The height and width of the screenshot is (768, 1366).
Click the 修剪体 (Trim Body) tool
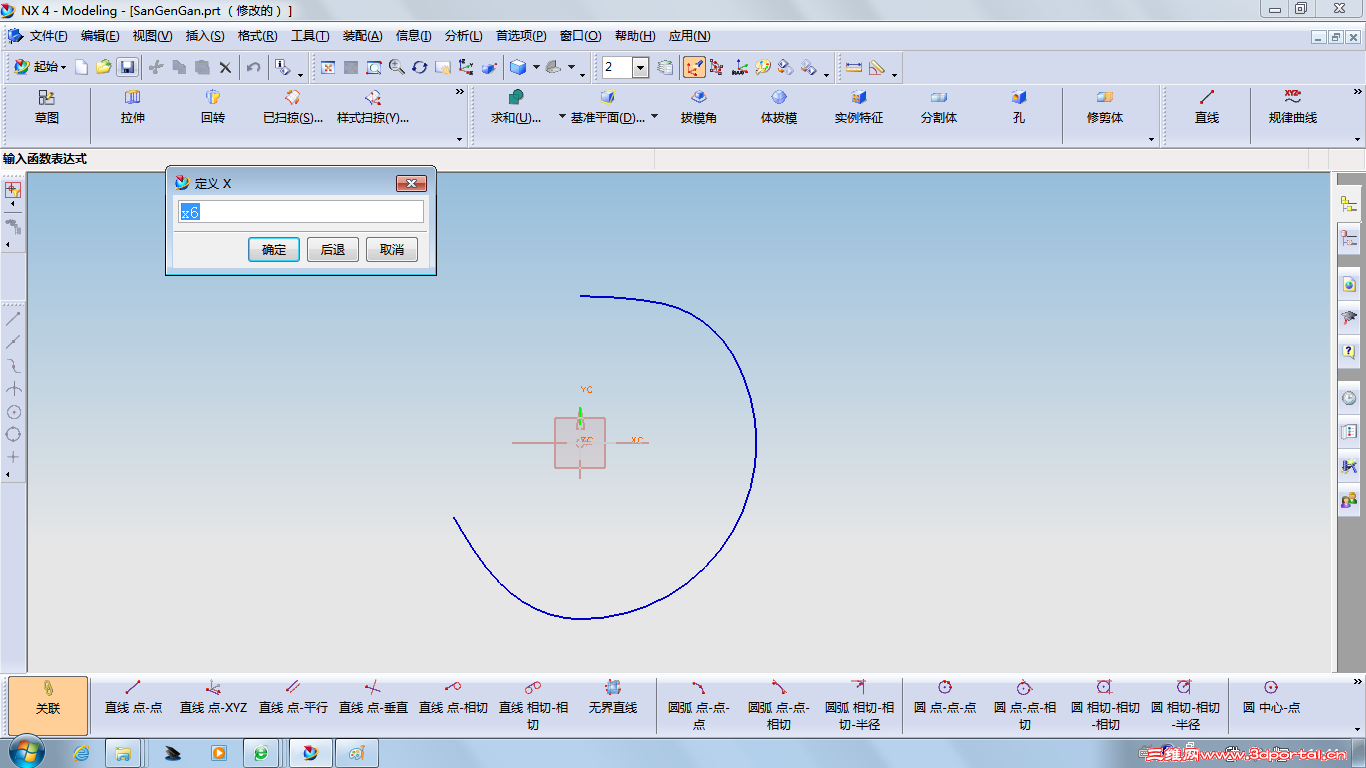tap(1105, 107)
